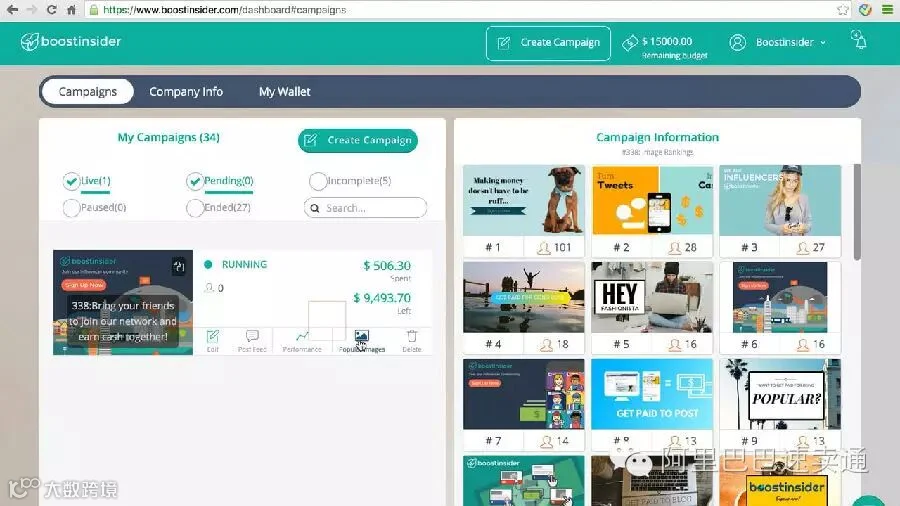Select ranked image #5 HEY fashionista

(x=652, y=297)
